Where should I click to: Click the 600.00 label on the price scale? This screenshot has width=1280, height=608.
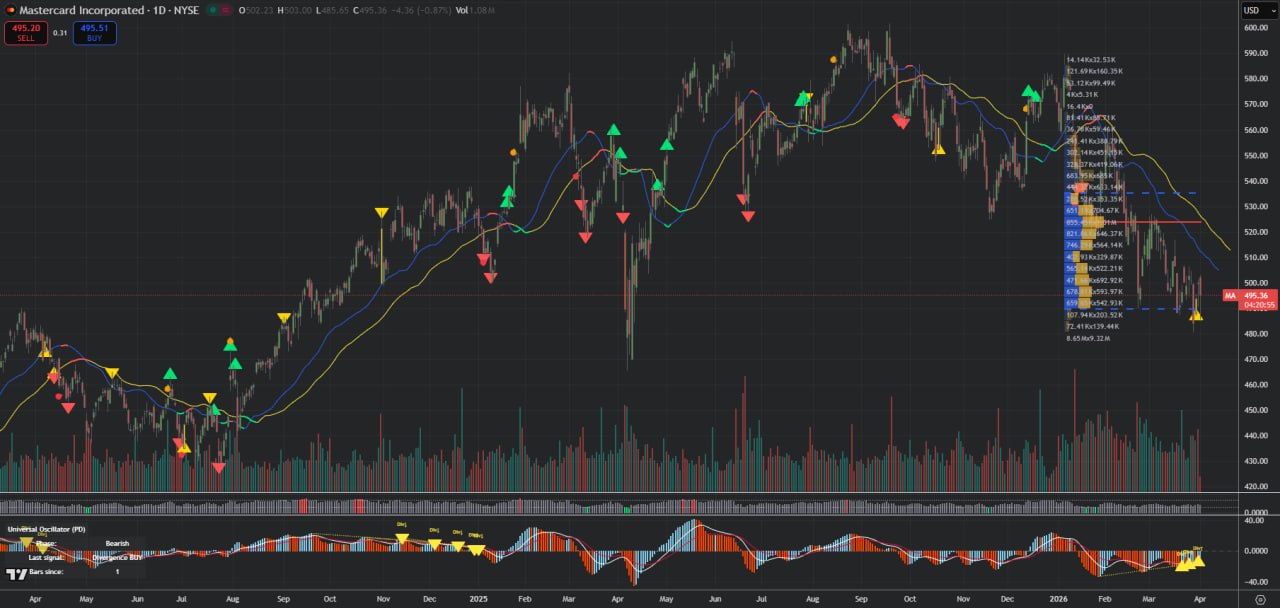pos(1256,28)
